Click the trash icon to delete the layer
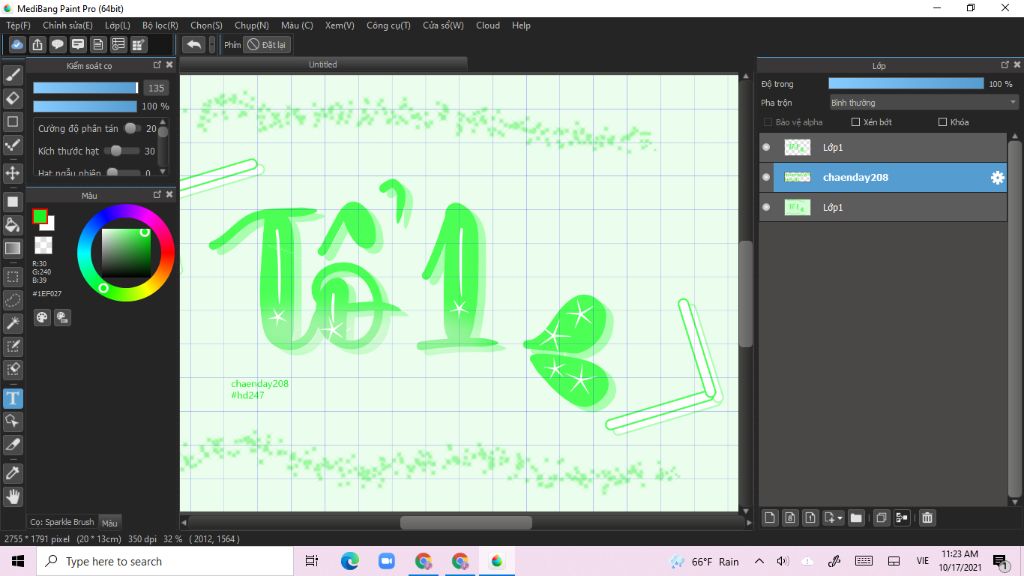The height and width of the screenshot is (576, 1024). click(927, 518)
